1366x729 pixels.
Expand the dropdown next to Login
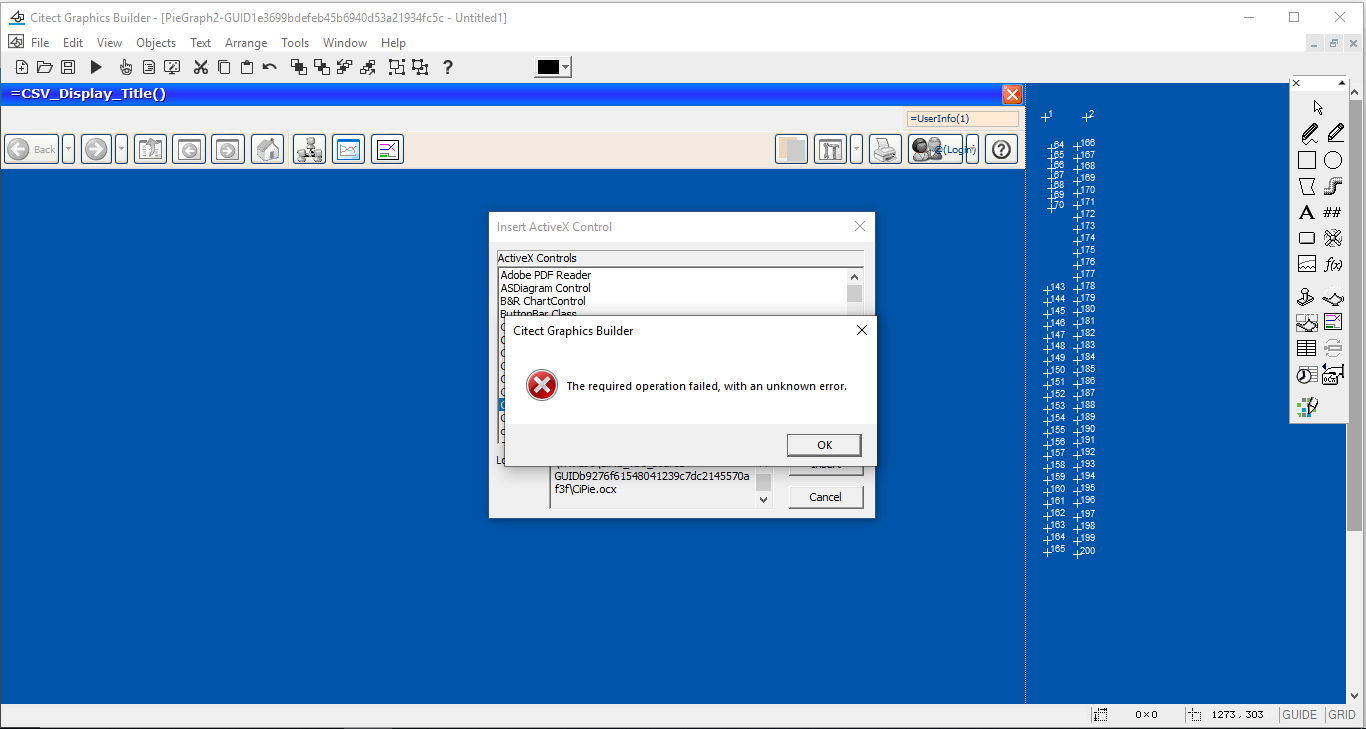(x=972, y=149)
